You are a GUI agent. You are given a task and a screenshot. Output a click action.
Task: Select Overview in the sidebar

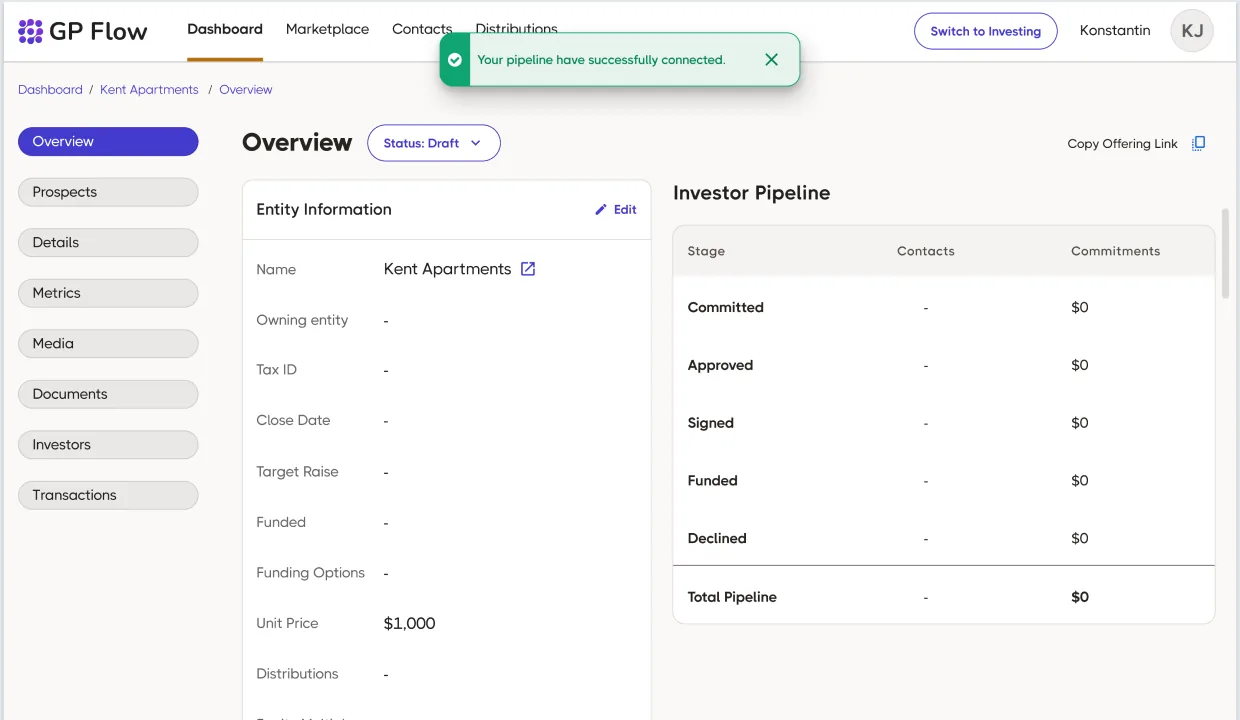108,141
